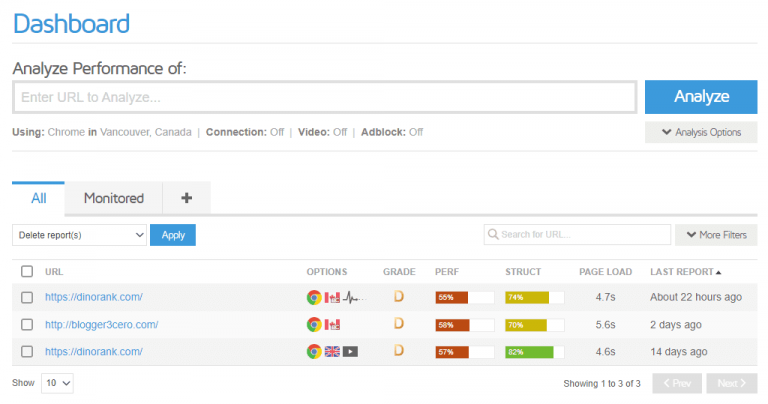Click the Vancouver, Canada location text
Screen dimensions: 768x404
click(x=145, y=132)
